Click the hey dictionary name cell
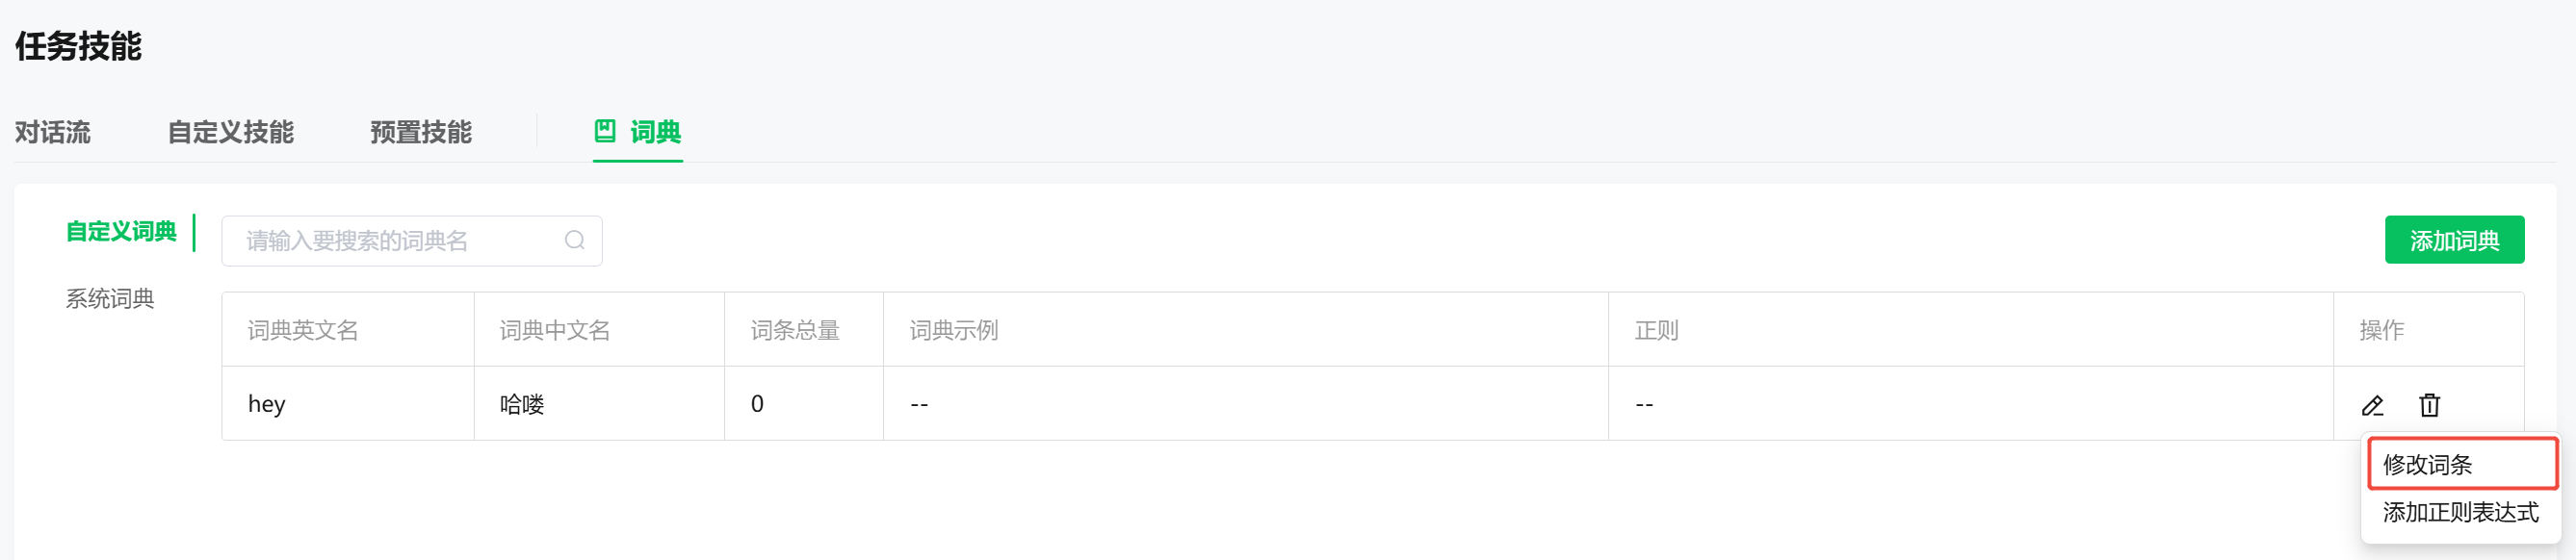Image resolution: width=2576 pixels, height=560 pixels. pyautogui.click(x=266, y=403)
